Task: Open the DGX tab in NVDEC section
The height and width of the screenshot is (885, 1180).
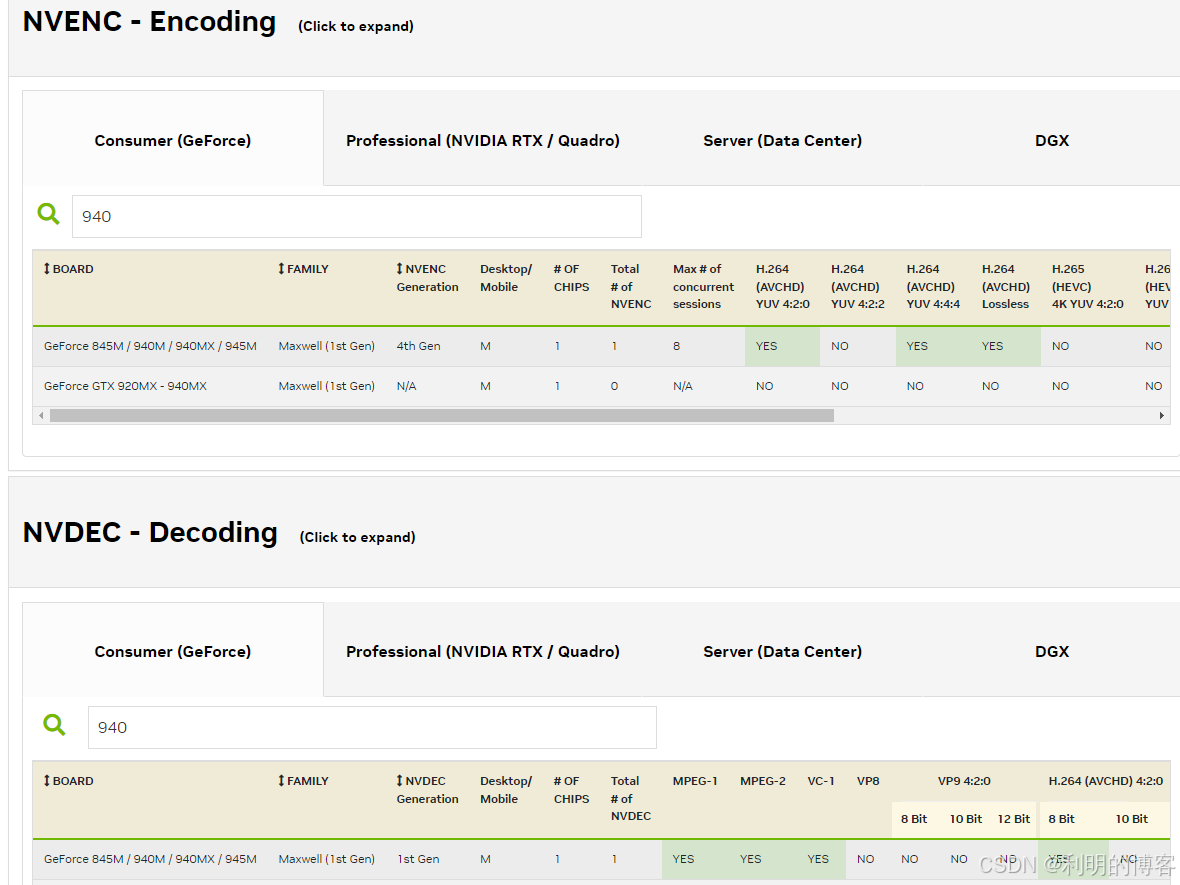Action: [x=1052, y=651]
